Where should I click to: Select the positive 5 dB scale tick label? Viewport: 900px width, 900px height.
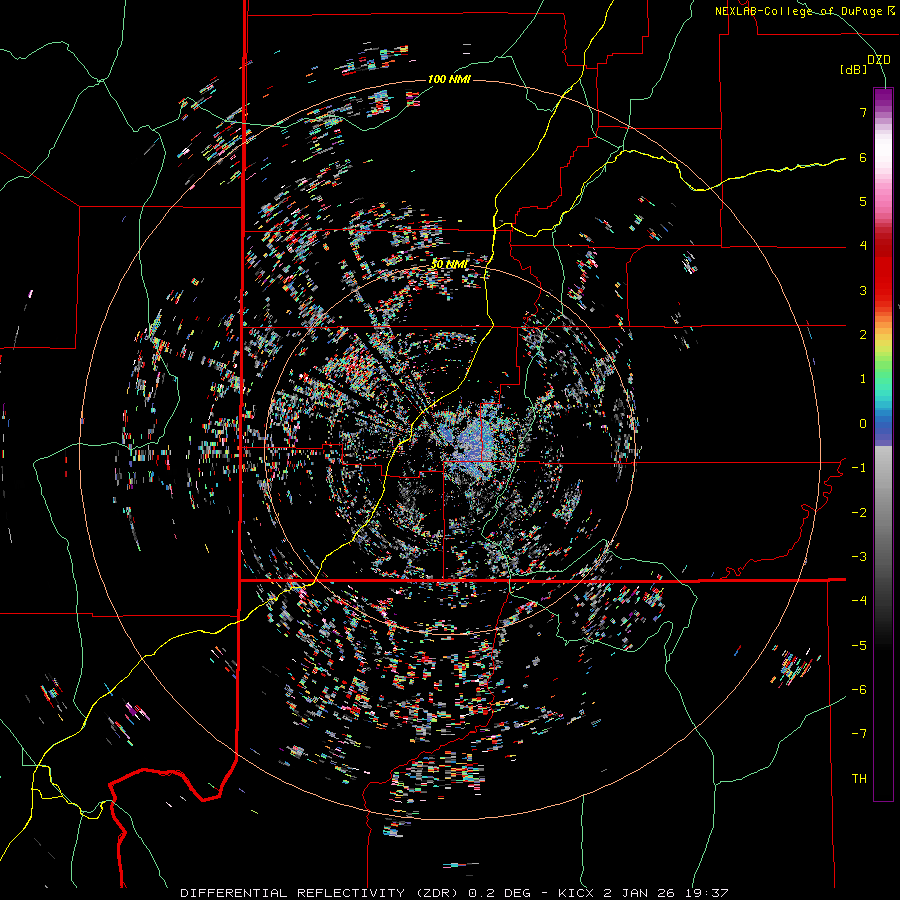(863, 201)
